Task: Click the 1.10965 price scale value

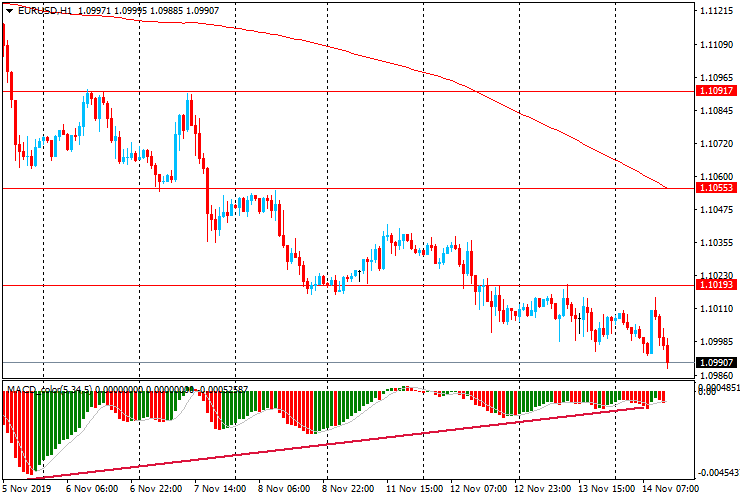Action: point(716,78)
